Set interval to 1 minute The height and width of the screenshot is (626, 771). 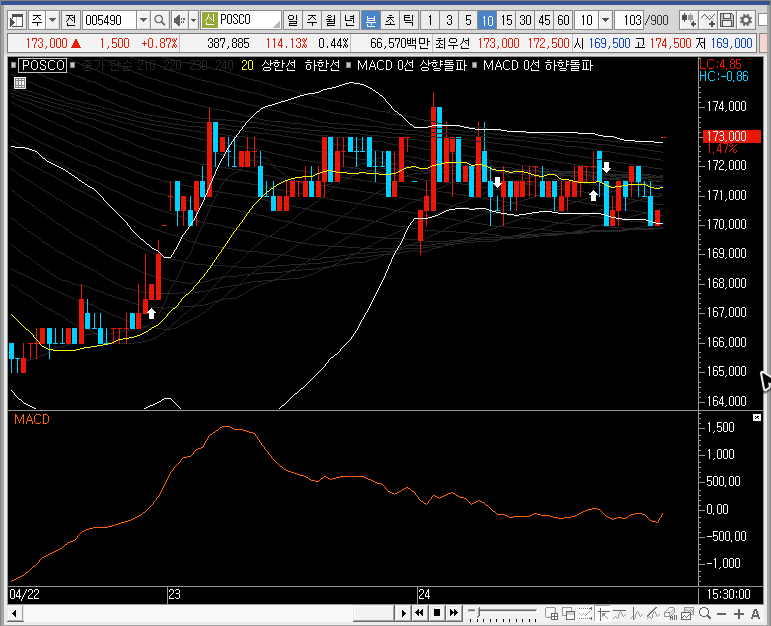(x=430, y=20)
